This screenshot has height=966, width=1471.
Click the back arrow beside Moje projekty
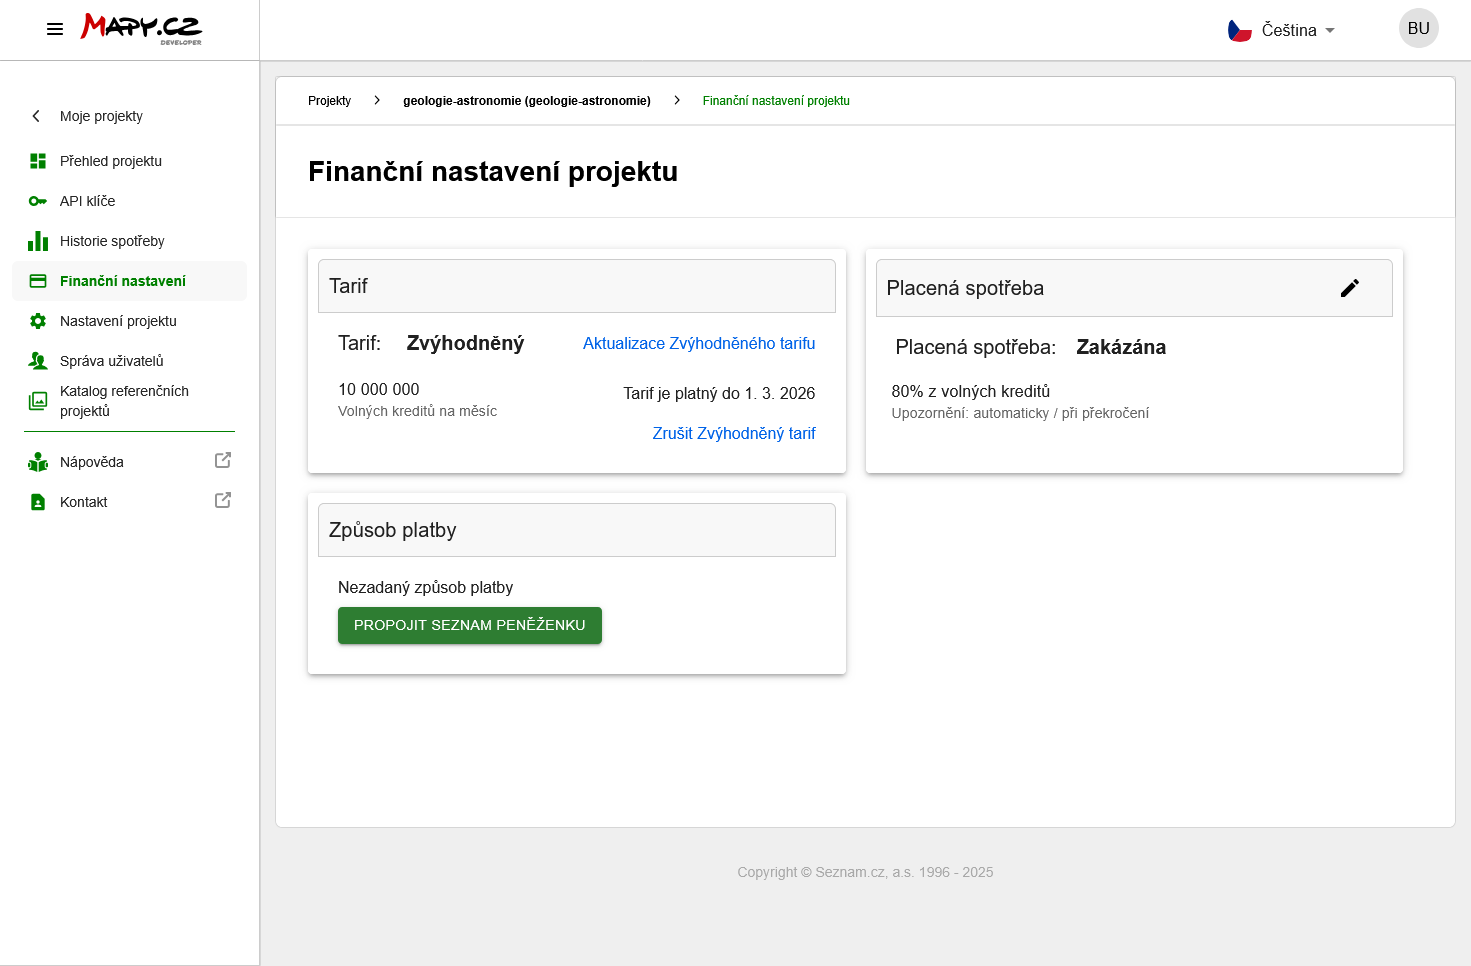[36, 116]
